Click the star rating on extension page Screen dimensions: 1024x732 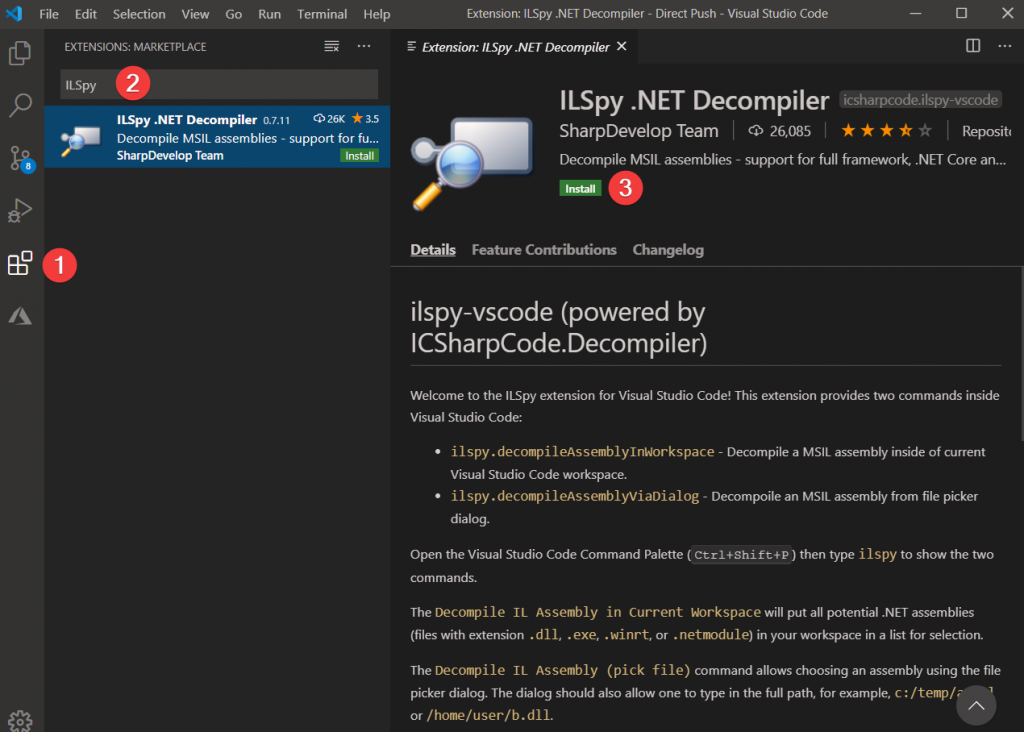point(886,131)
